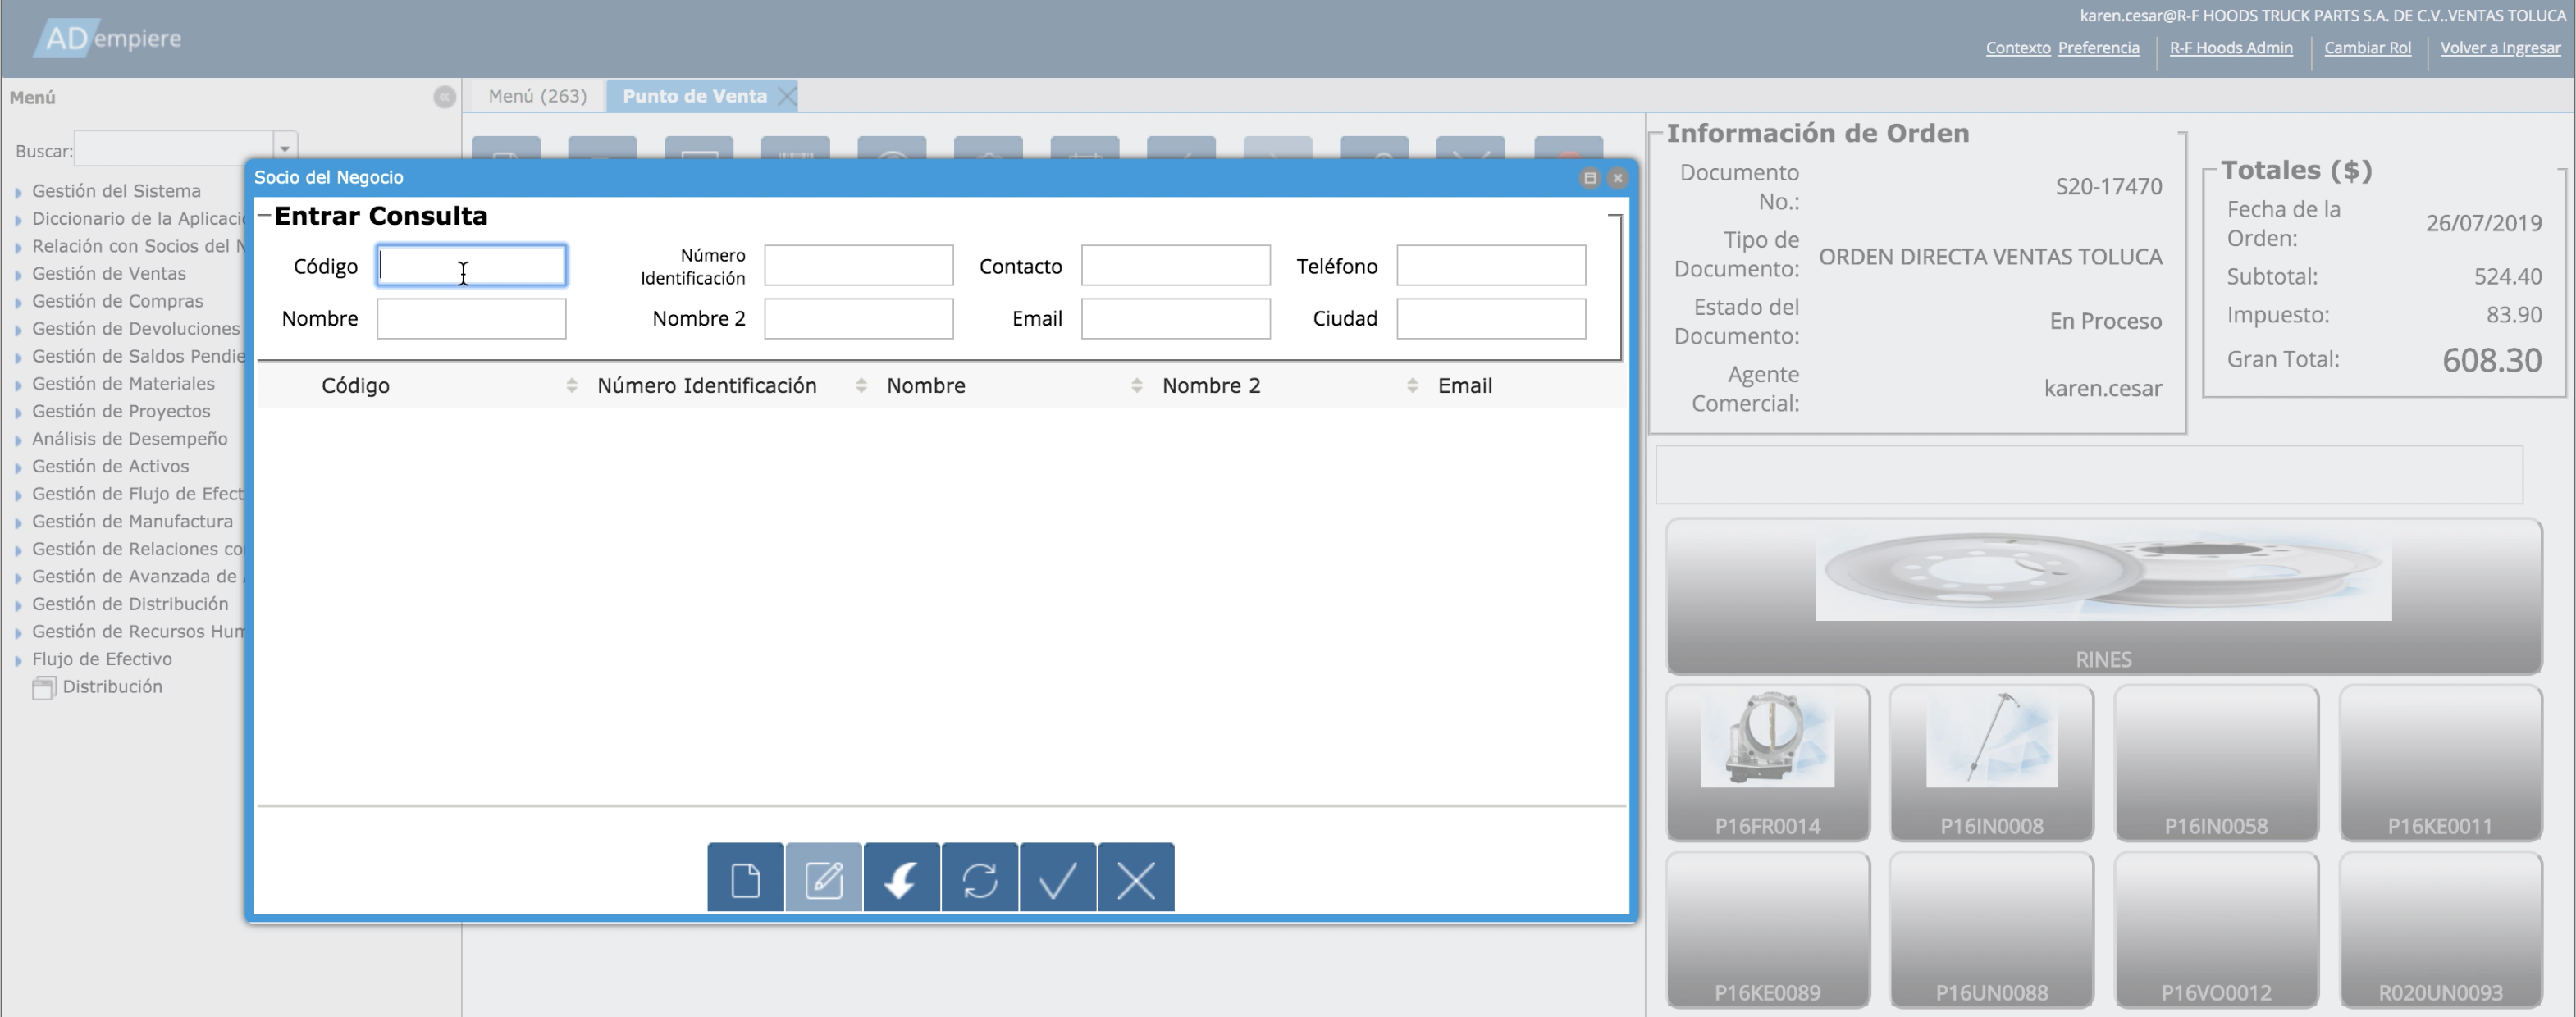Click the Volver a Ingresar link
This screenshot has height=1017, width=2576.
[2500, 48]
